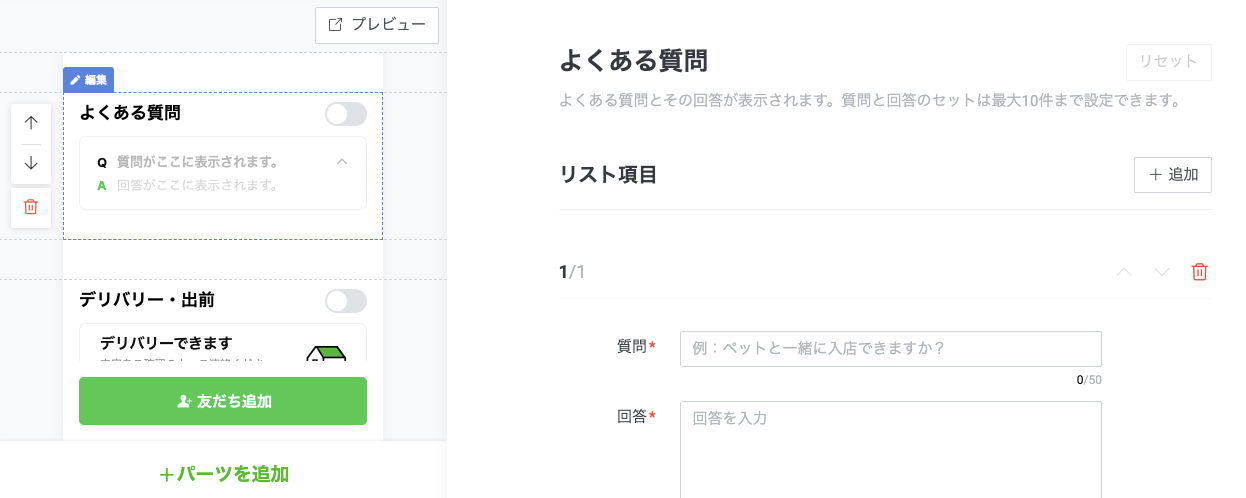Click the blue 編集 pencil tag
This screenshot has height=498, width=1246.
[89, 80]
